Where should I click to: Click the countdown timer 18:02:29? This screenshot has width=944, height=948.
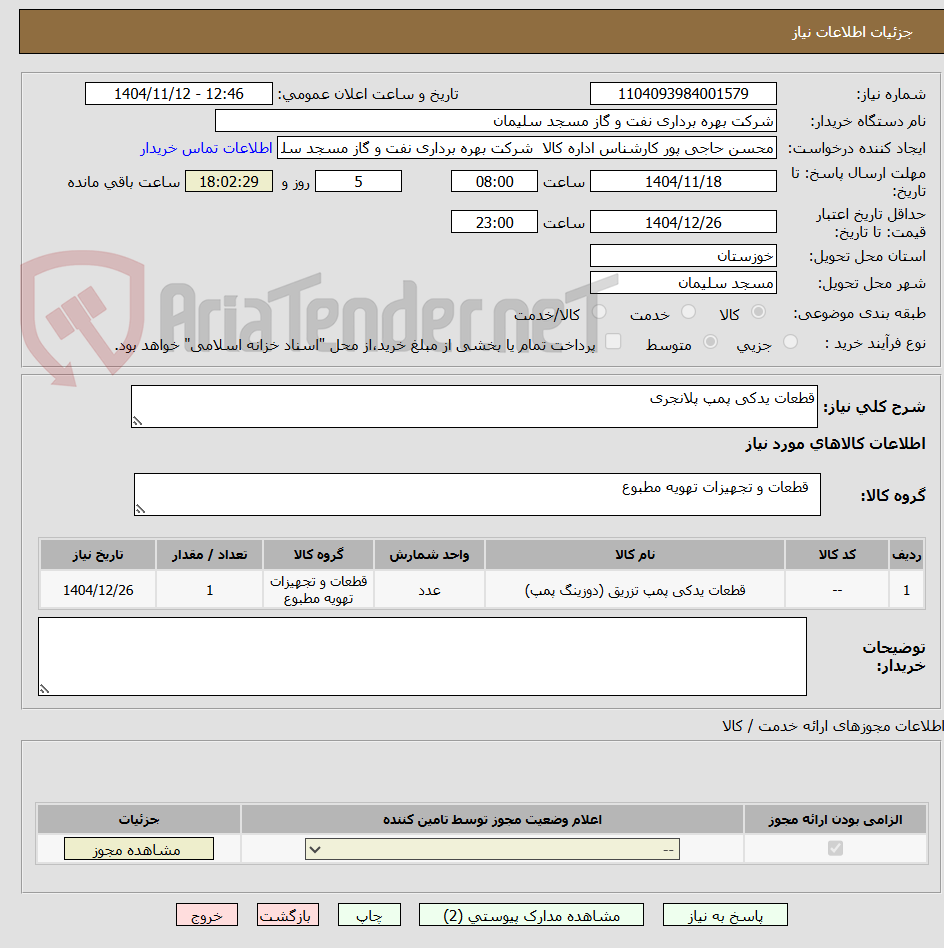(x=229, y=181)
